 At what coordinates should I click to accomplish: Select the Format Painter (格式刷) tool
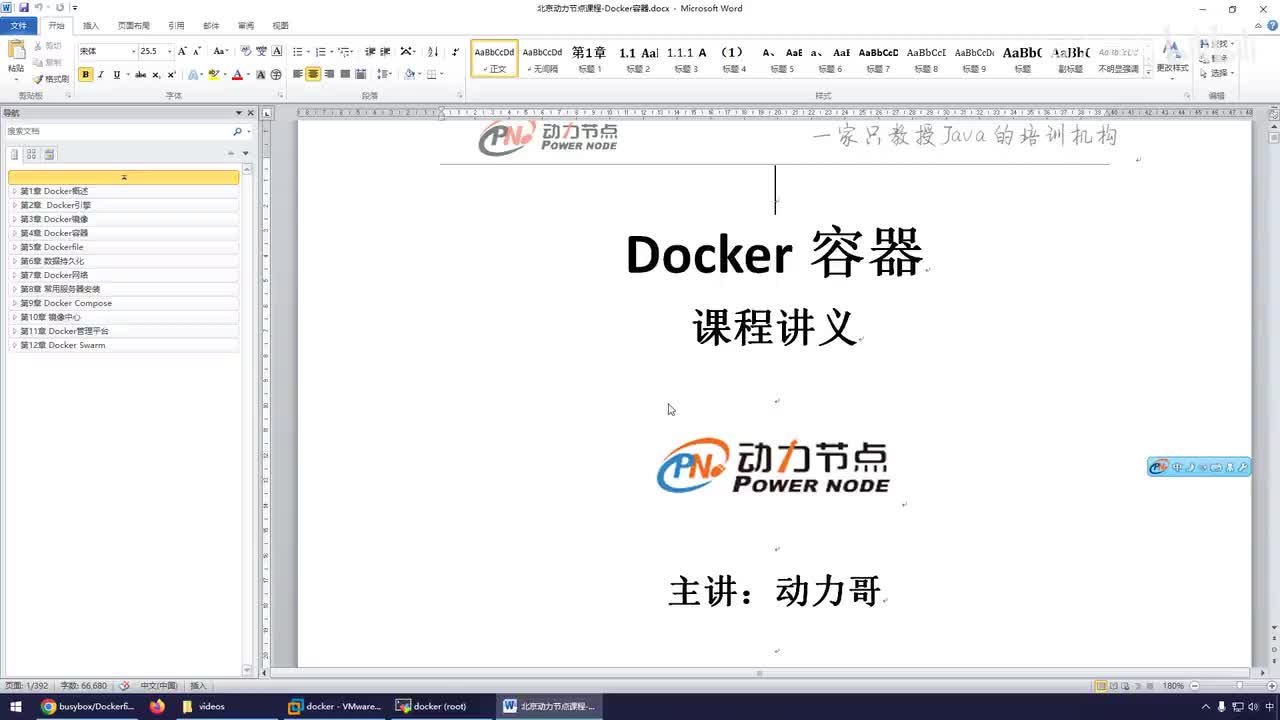coord(51,79)
